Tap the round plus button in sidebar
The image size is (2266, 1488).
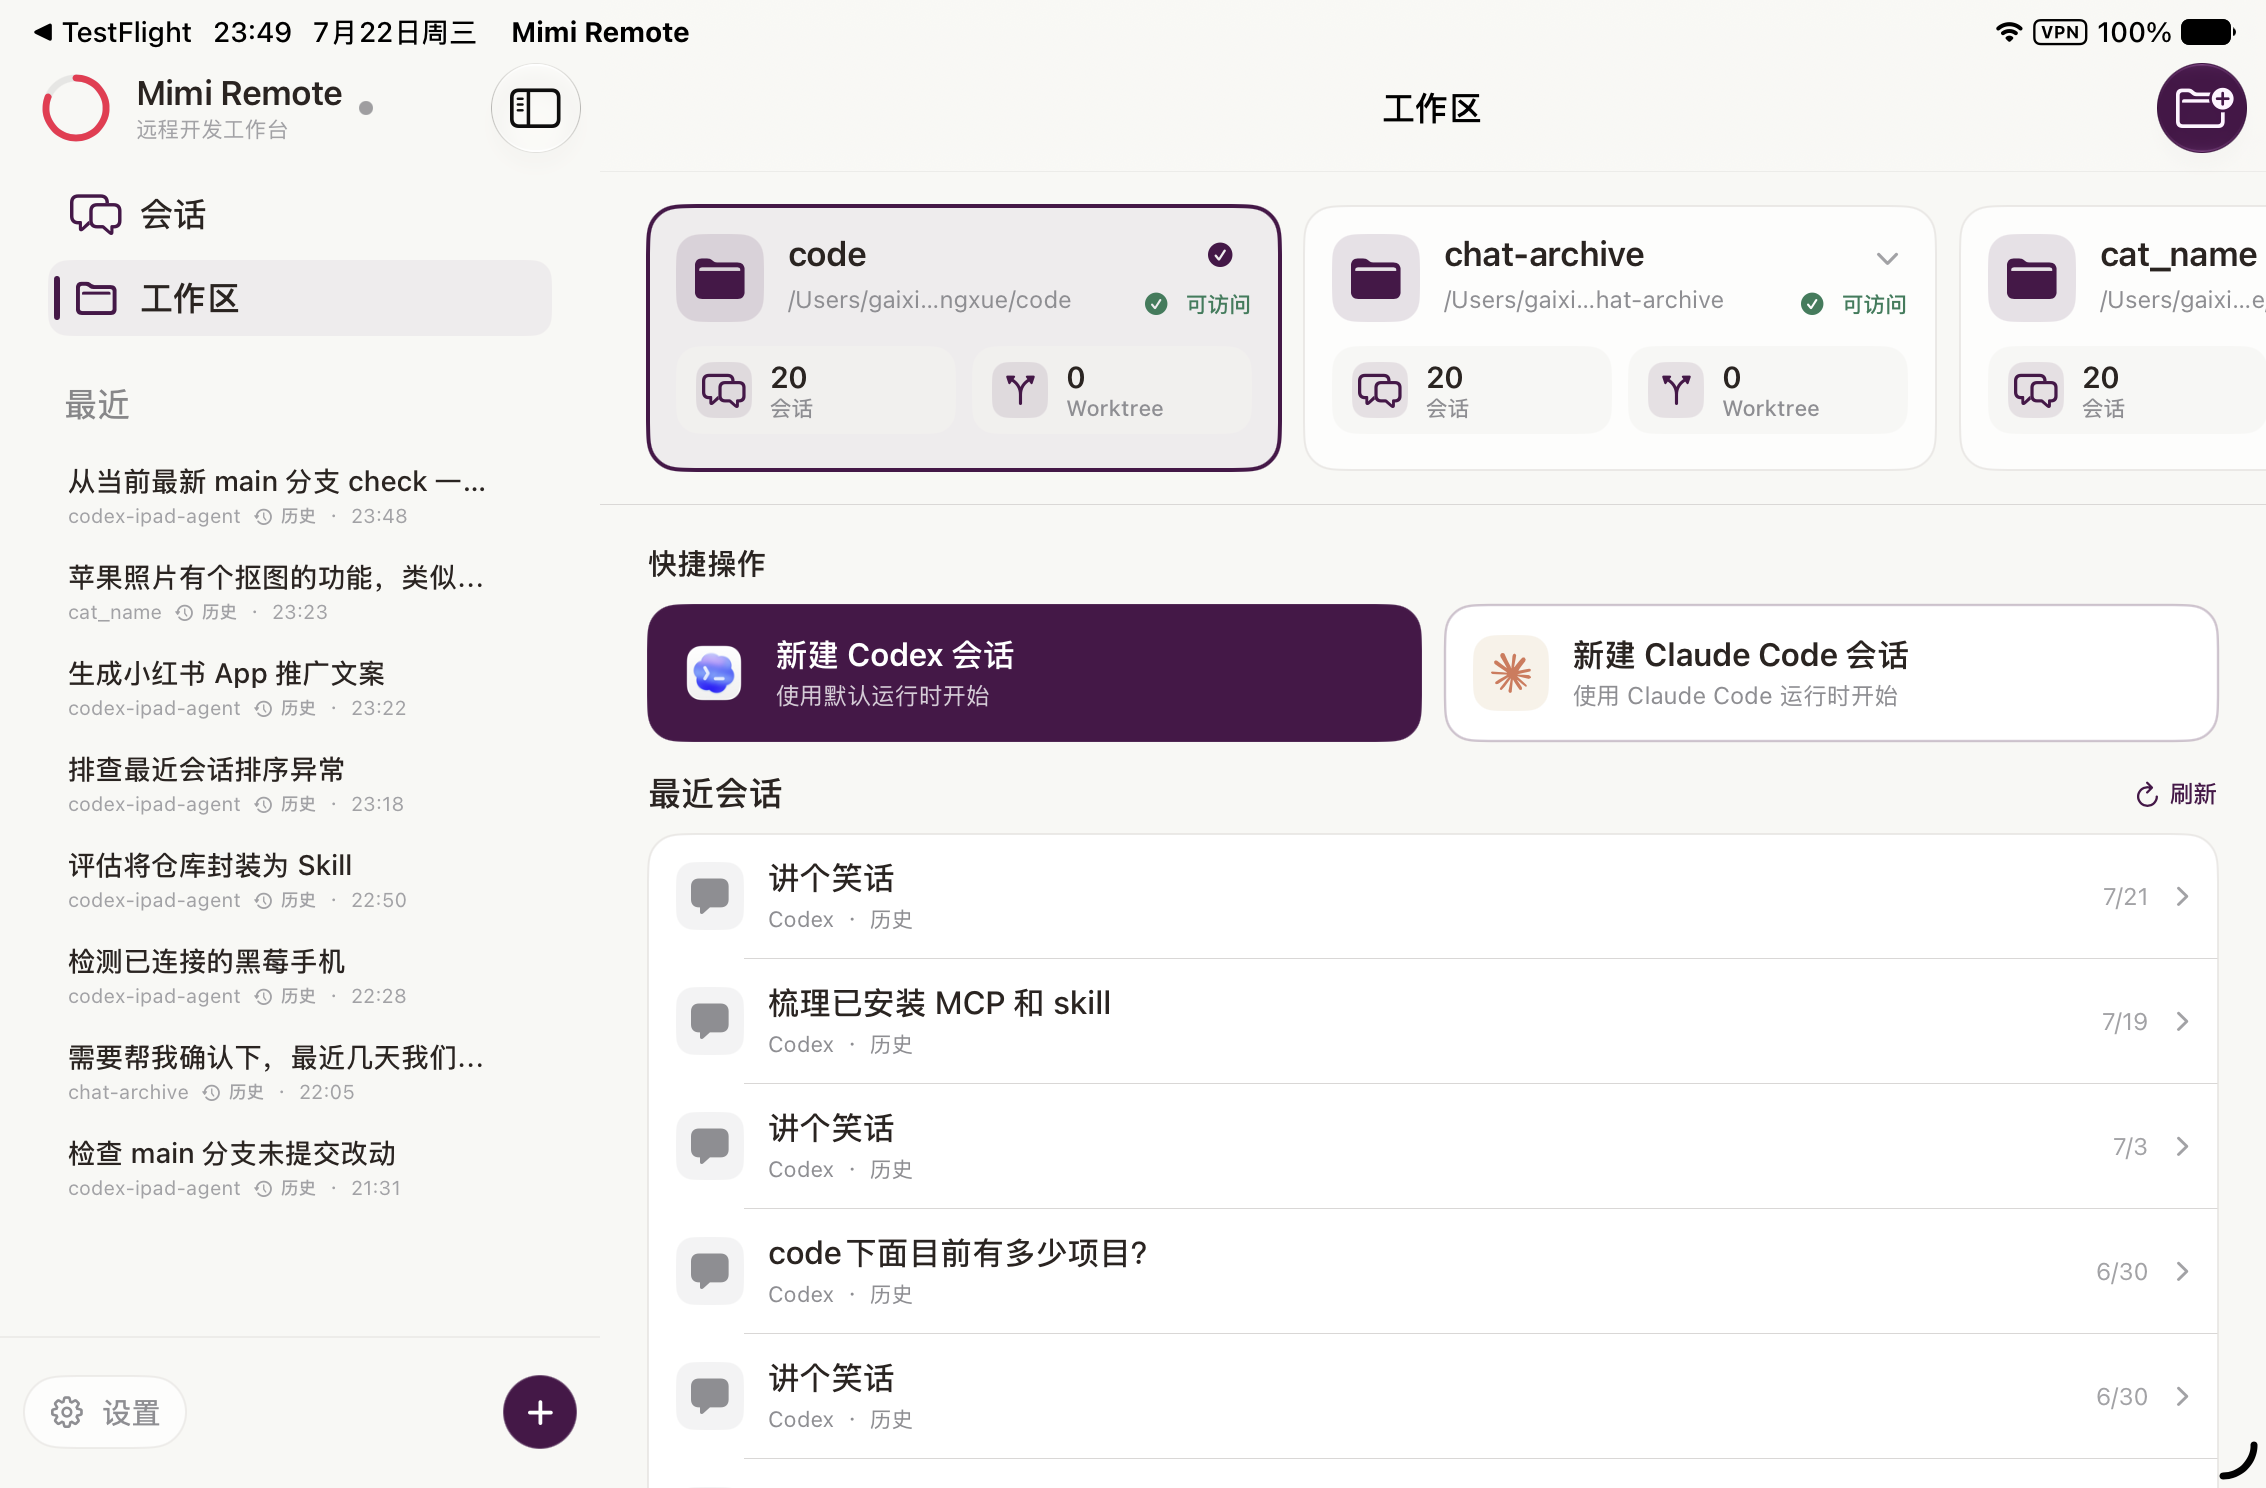pos(540,1412)
